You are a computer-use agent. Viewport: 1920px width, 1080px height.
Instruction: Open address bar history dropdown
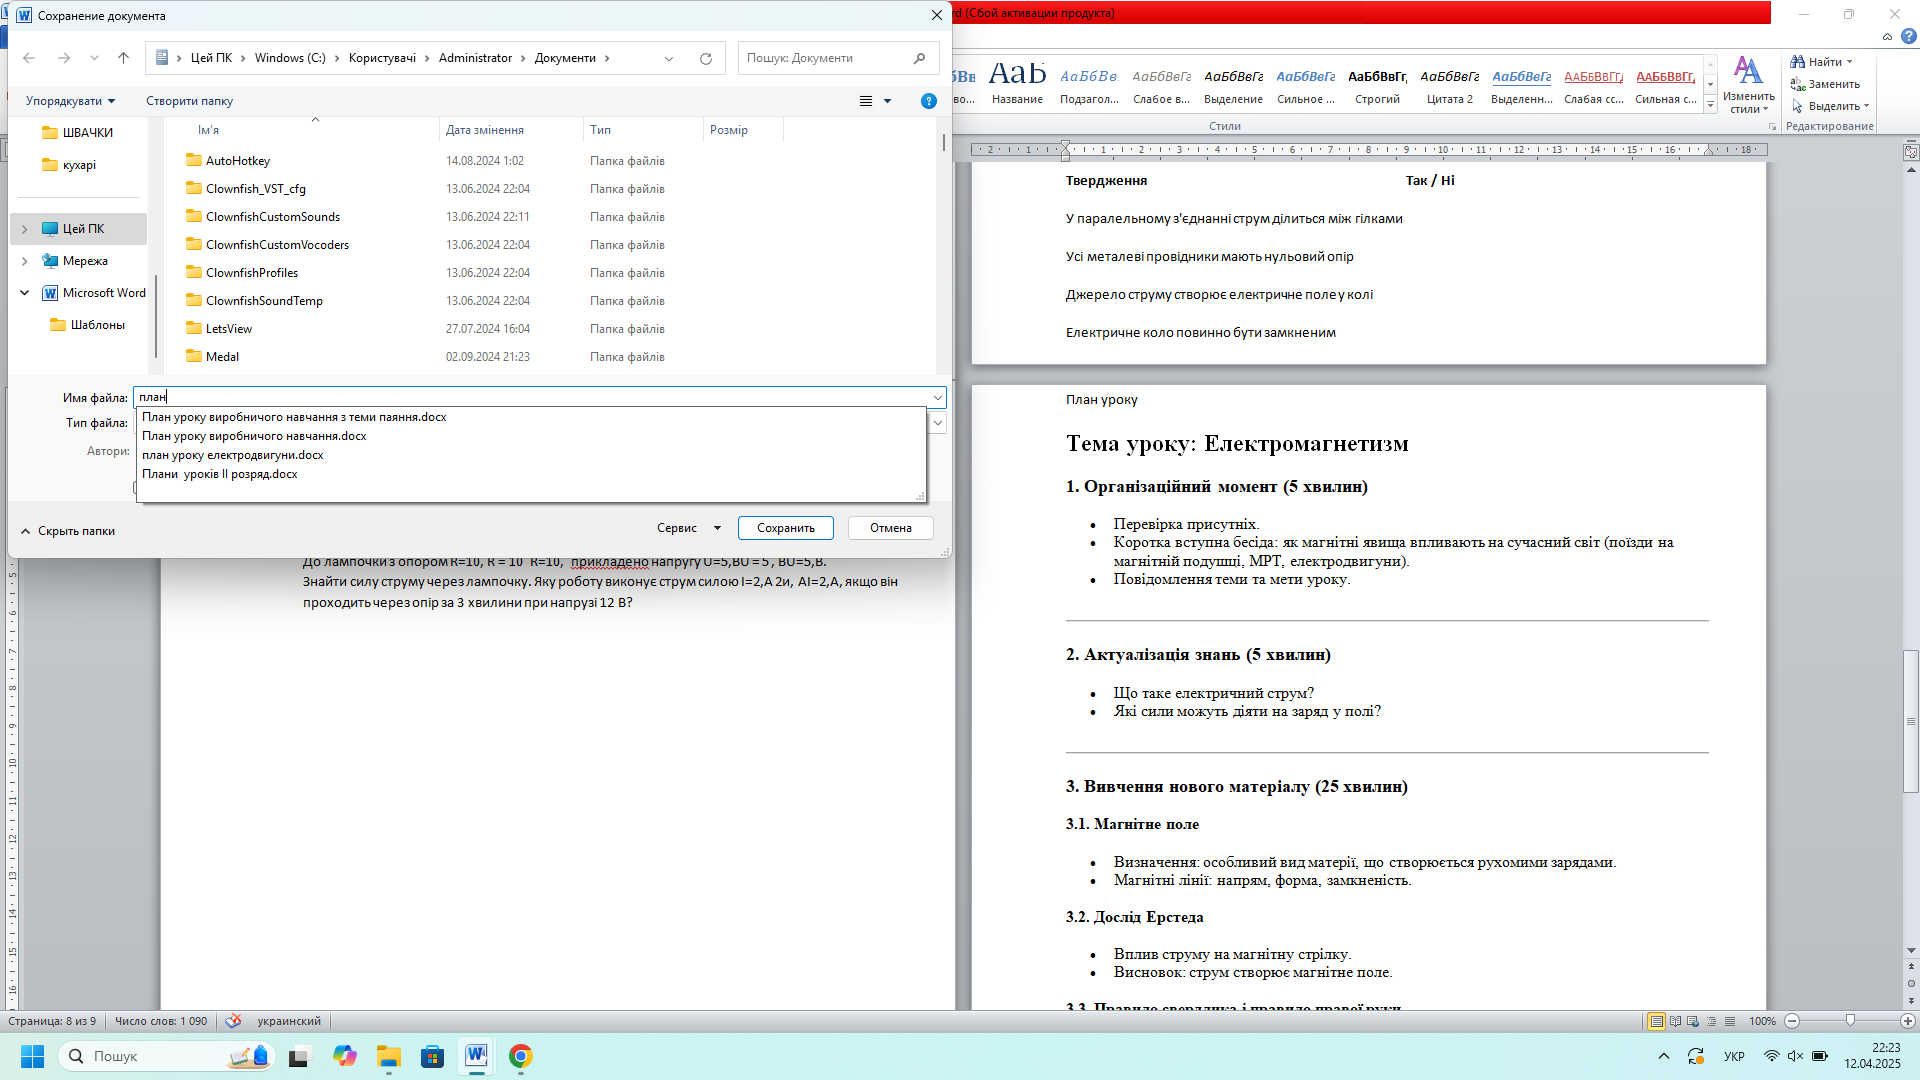669,58
